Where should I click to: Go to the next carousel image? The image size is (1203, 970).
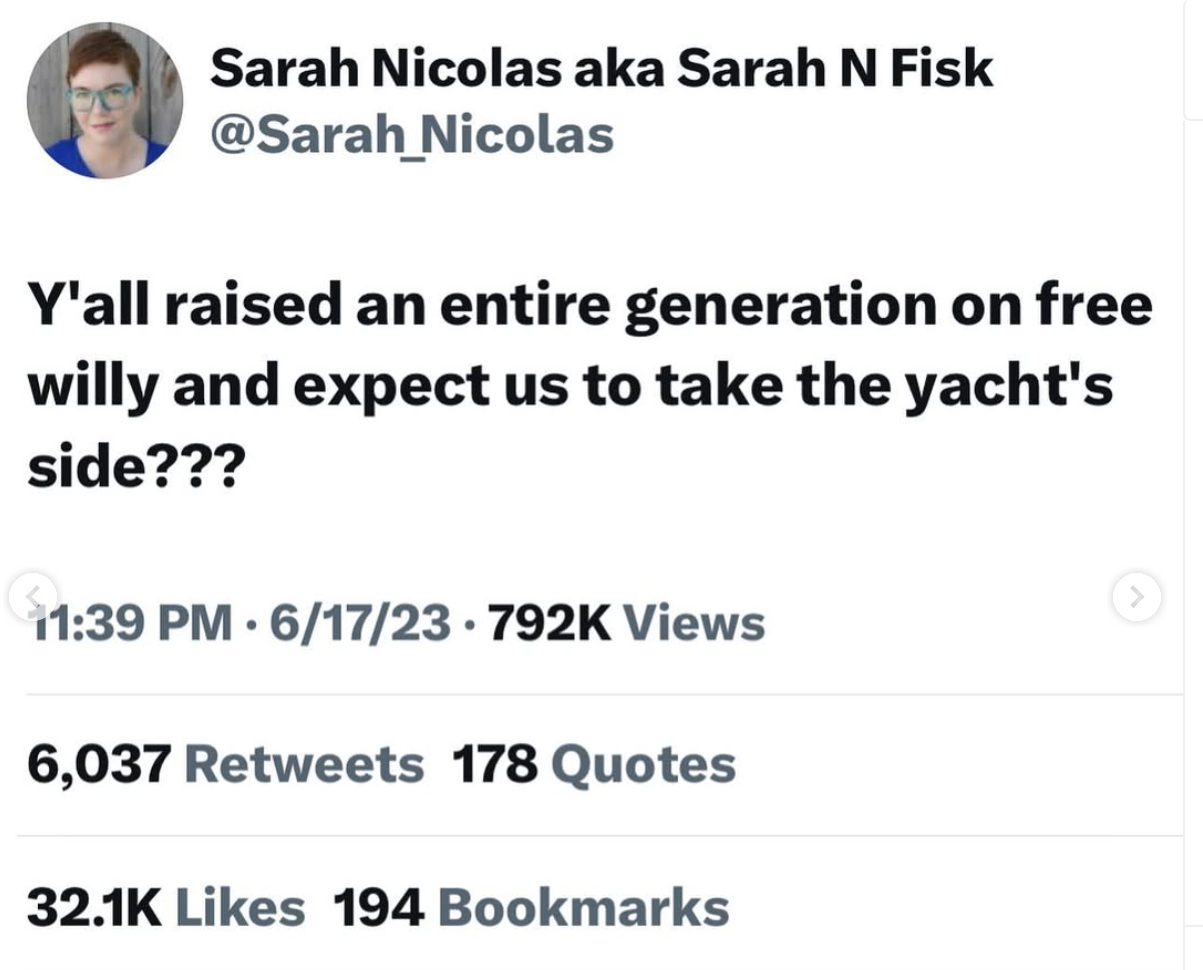pyautogui.click(x=1136, y=597)
